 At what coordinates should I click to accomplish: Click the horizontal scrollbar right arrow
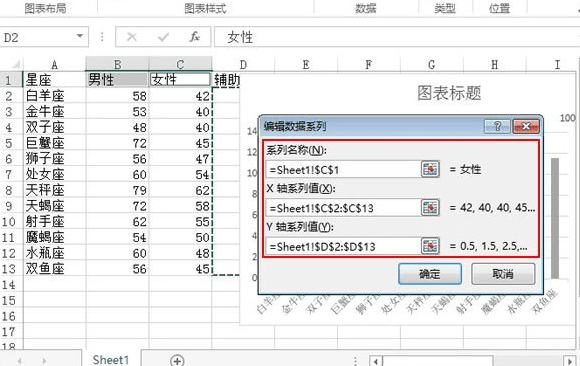point(569,361)
